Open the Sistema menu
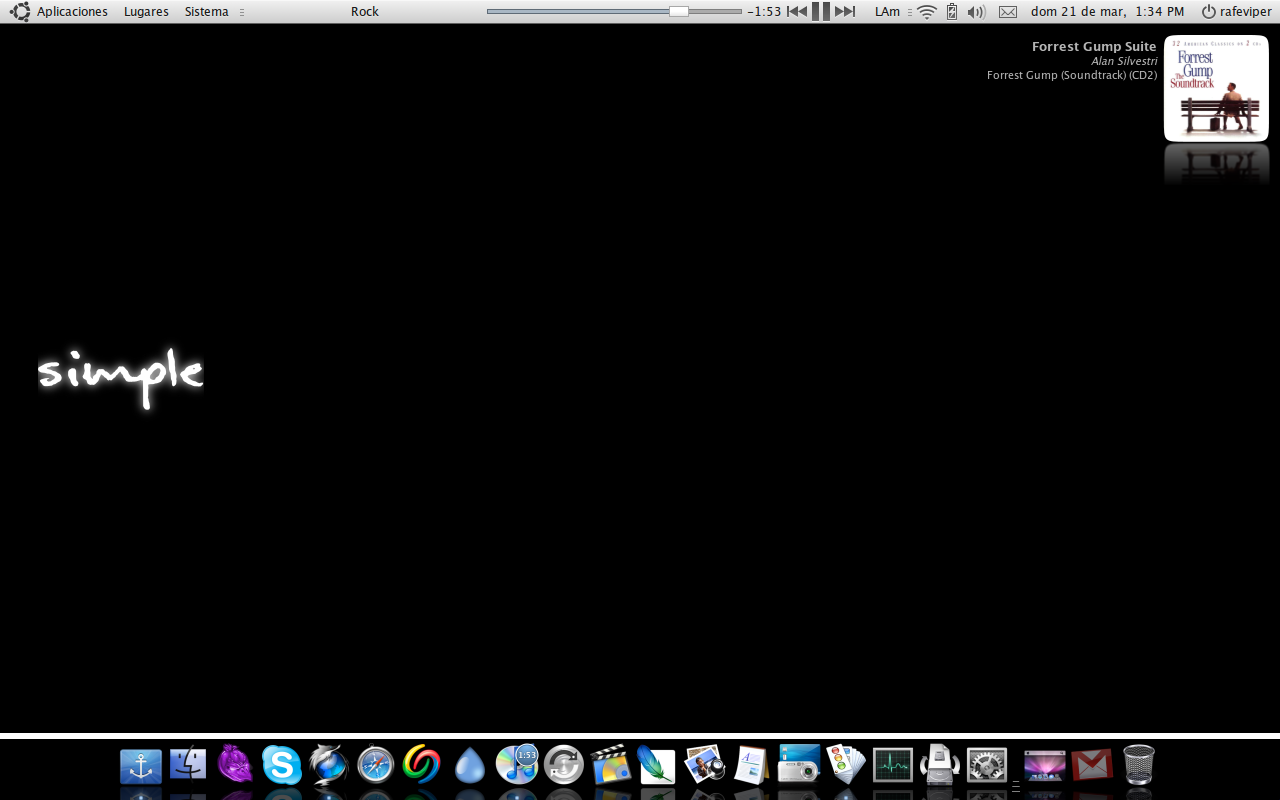 tap(206, 12)
